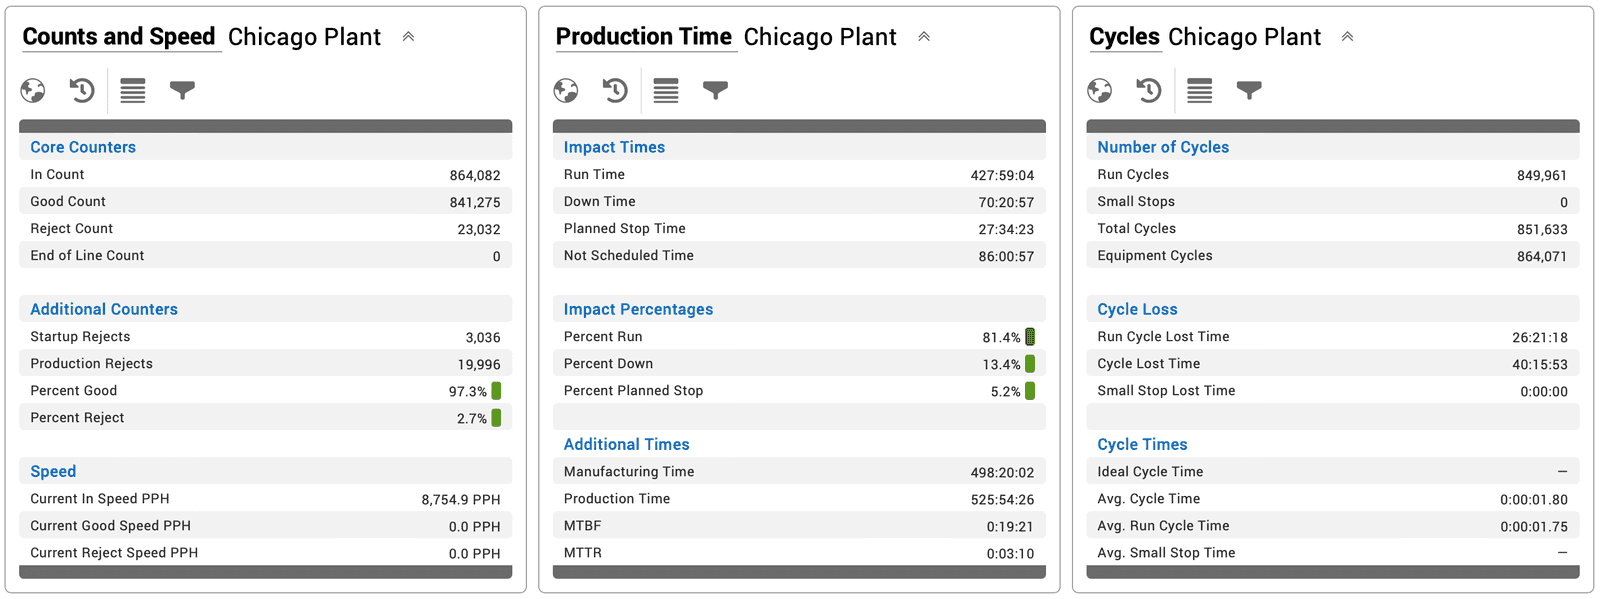Open the history clock icon in Production Time
Image resolution: width=1600 pixels, height=599 pixels.
615,91
